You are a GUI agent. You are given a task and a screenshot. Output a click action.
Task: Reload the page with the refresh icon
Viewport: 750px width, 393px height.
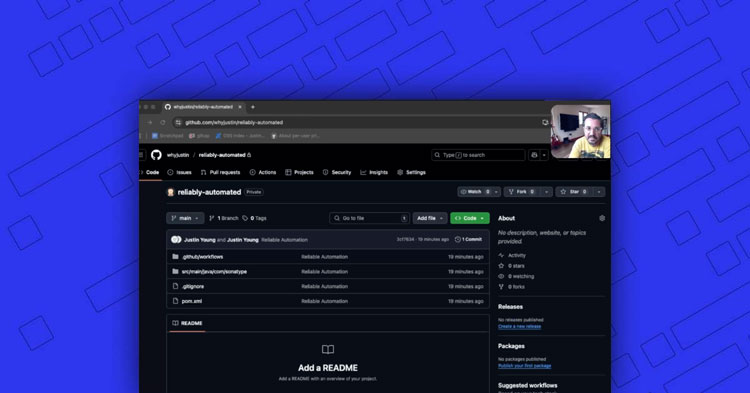coord(163,122)
